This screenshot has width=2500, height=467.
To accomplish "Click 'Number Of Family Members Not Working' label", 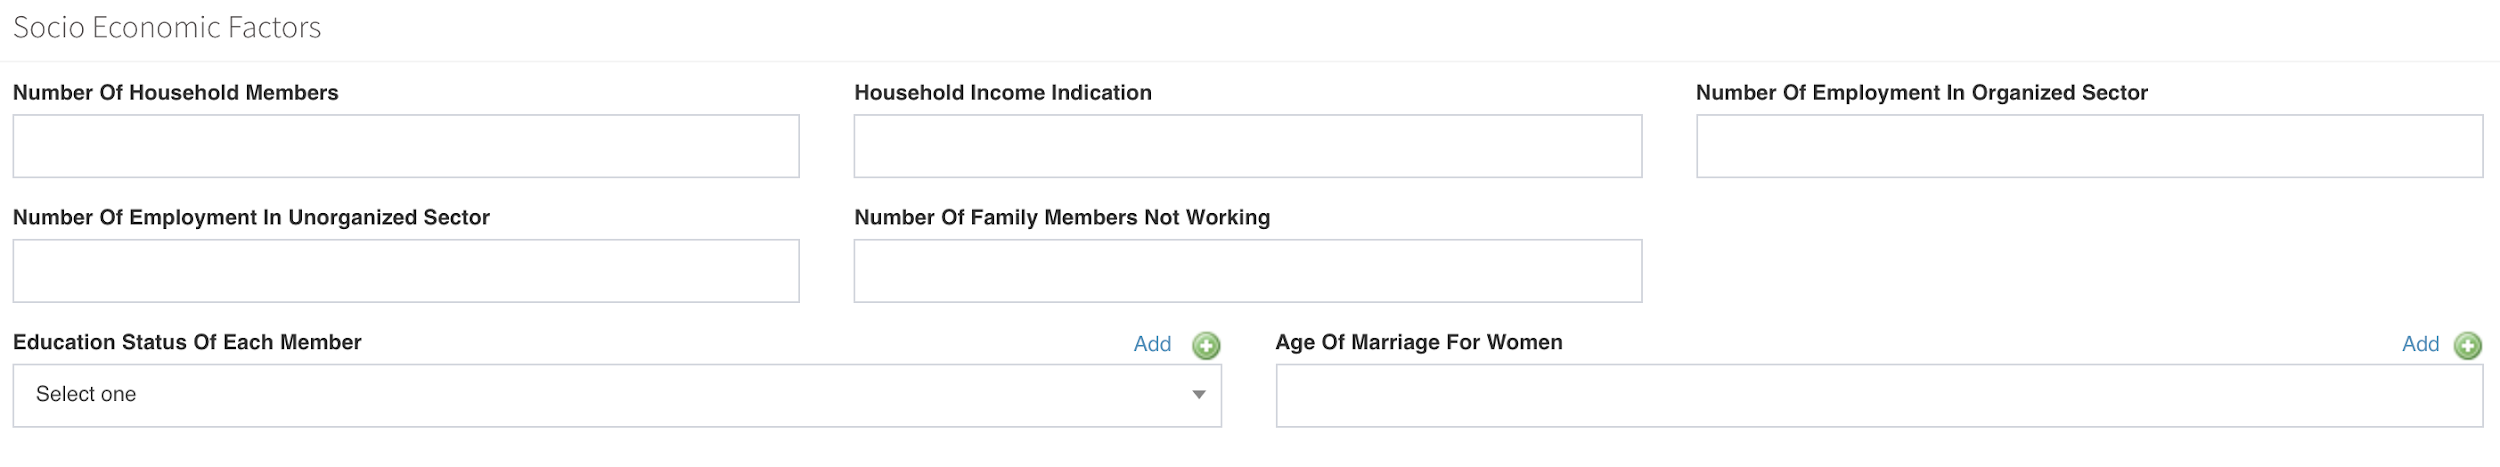I will click(1061, 218).
